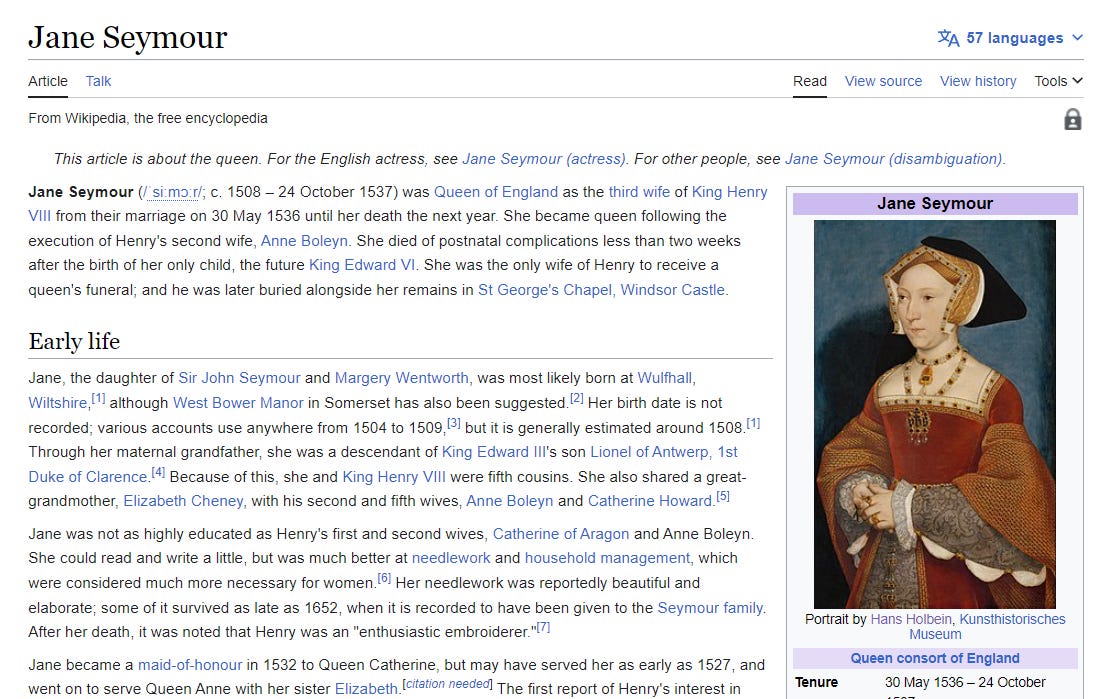
Task: Open the third wife link
Action: pyautogui.click(x=639, y=192)
